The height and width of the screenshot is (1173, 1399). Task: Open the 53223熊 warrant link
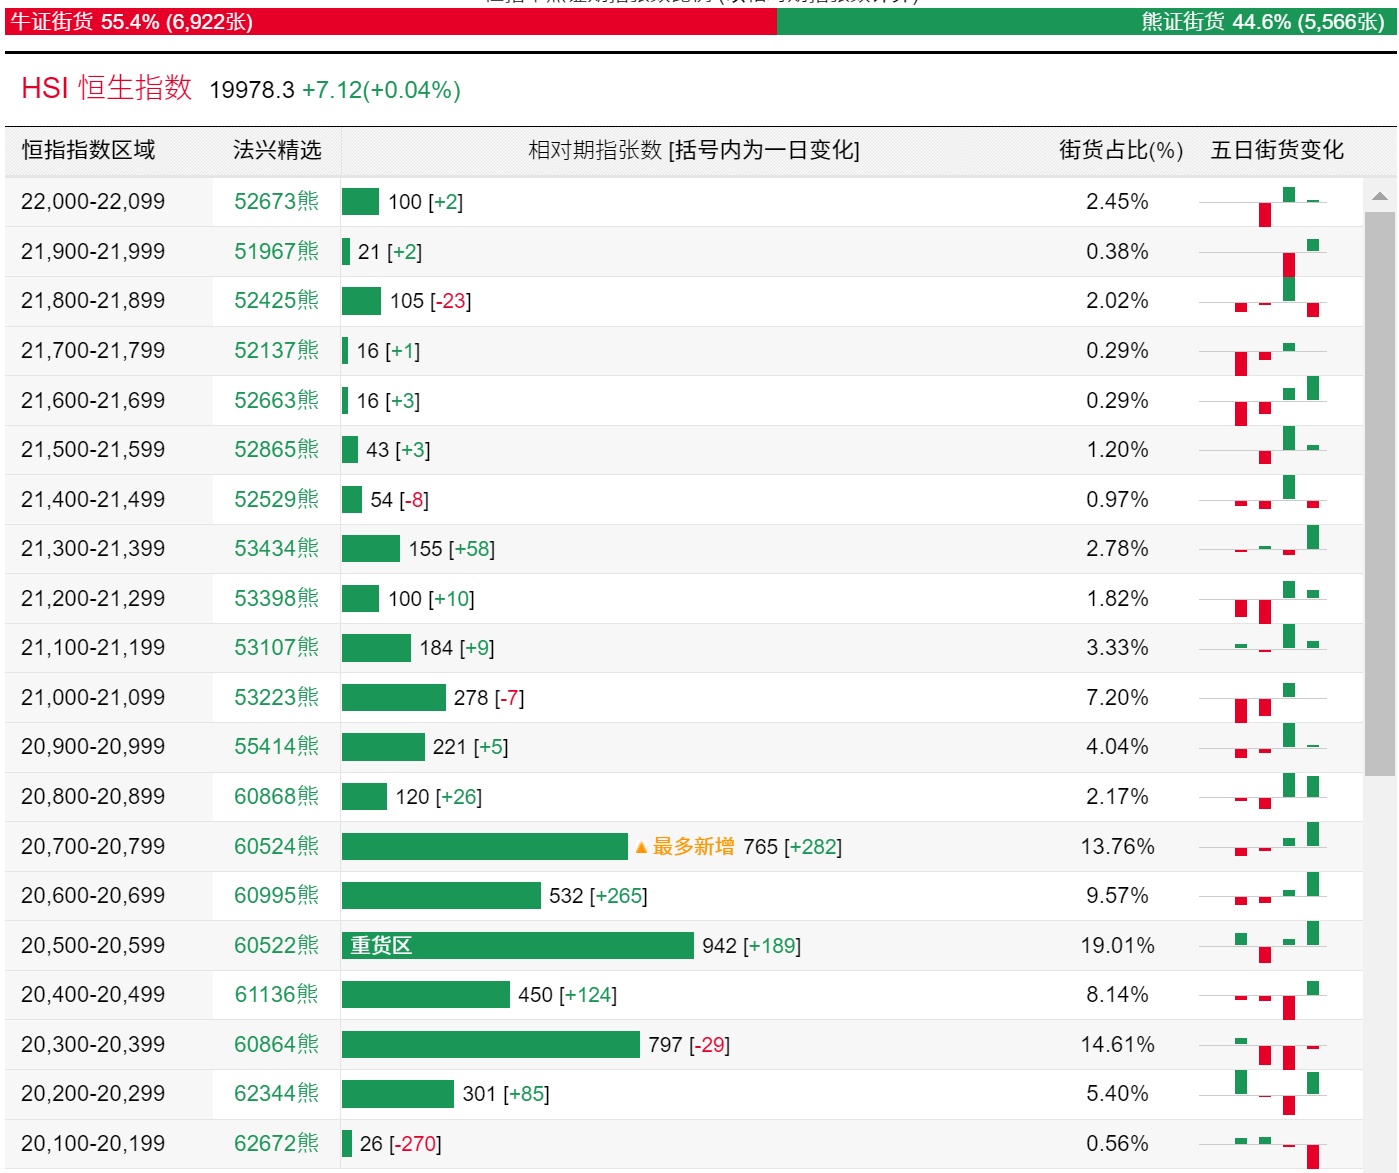276,697
